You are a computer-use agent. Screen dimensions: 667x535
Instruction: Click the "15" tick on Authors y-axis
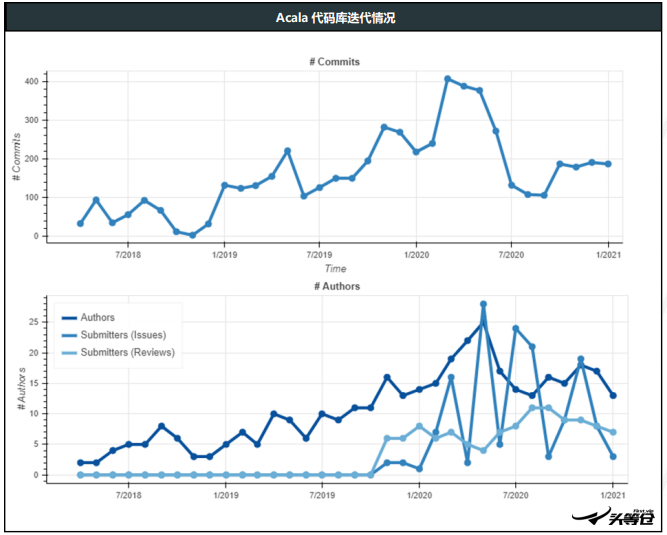(x=34, y=383)
